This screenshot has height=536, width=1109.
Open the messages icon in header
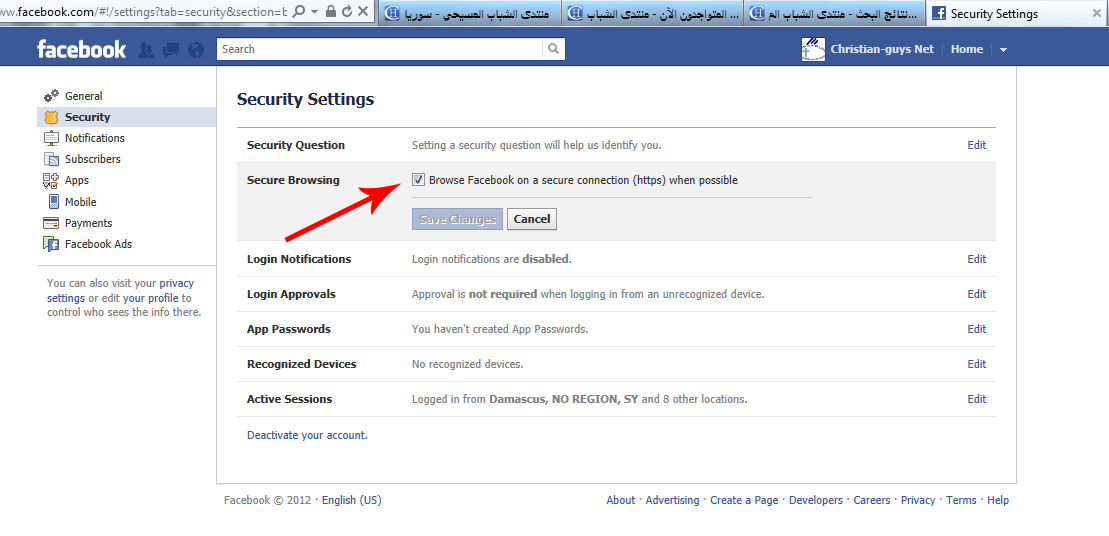point(171,50)
